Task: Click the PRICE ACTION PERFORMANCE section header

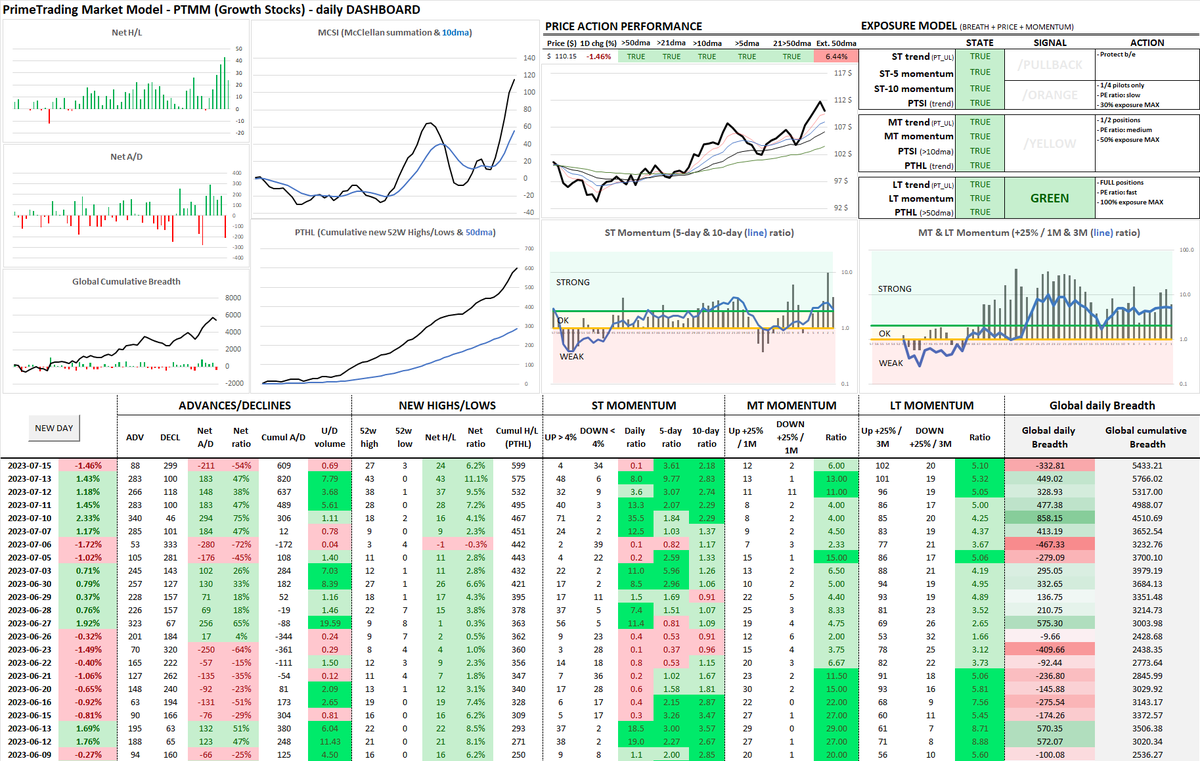Action: (624, 26)
